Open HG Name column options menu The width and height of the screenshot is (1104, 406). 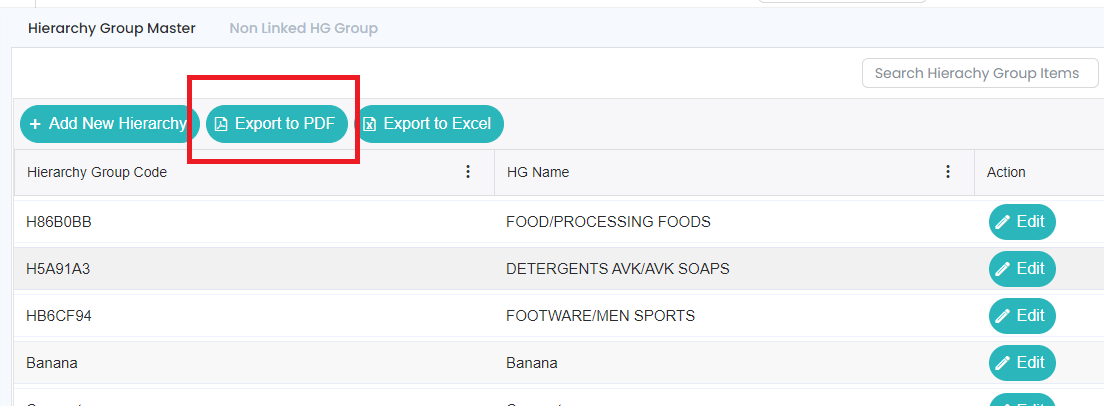(x=948, y=172)
